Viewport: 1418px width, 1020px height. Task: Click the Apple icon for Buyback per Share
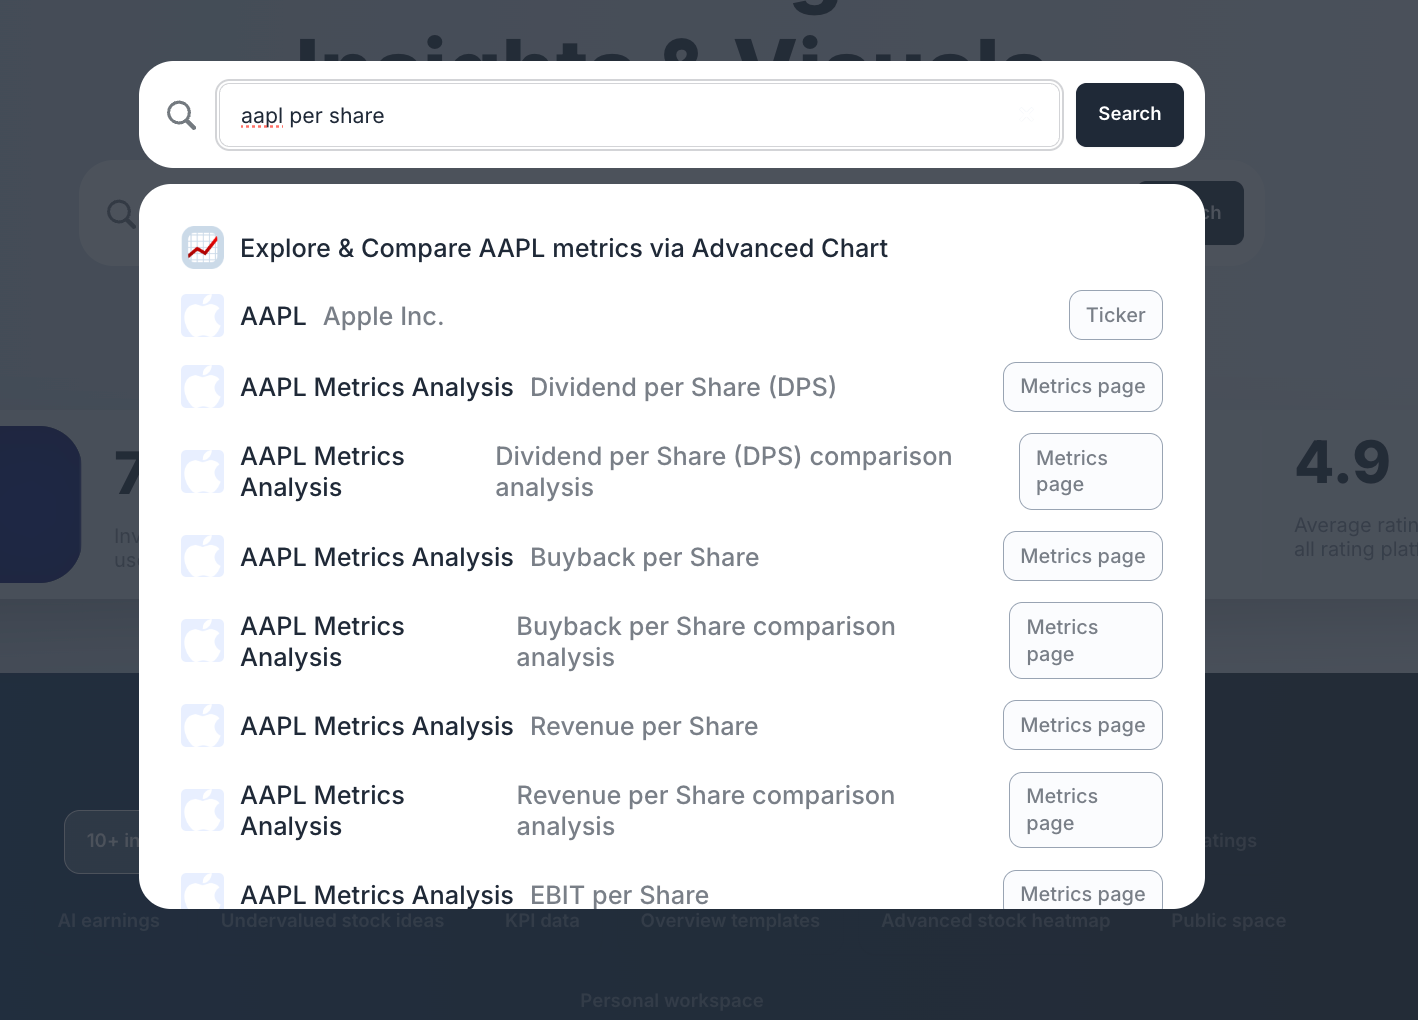[x=202, y=557]
